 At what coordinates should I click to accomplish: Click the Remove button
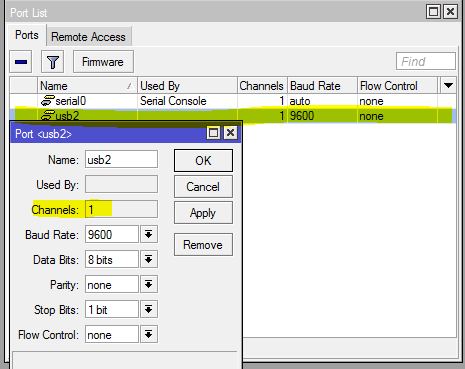(203, 245)
